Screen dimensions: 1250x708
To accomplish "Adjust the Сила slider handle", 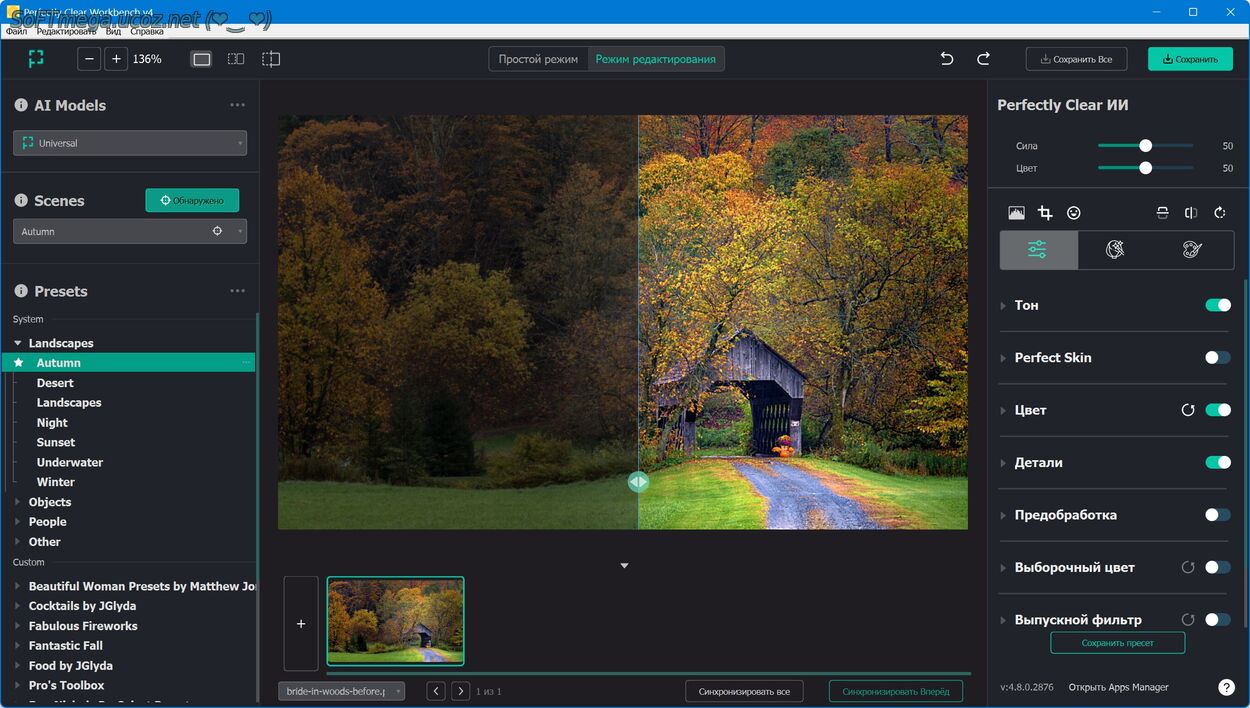I will tap(1145, 146).
